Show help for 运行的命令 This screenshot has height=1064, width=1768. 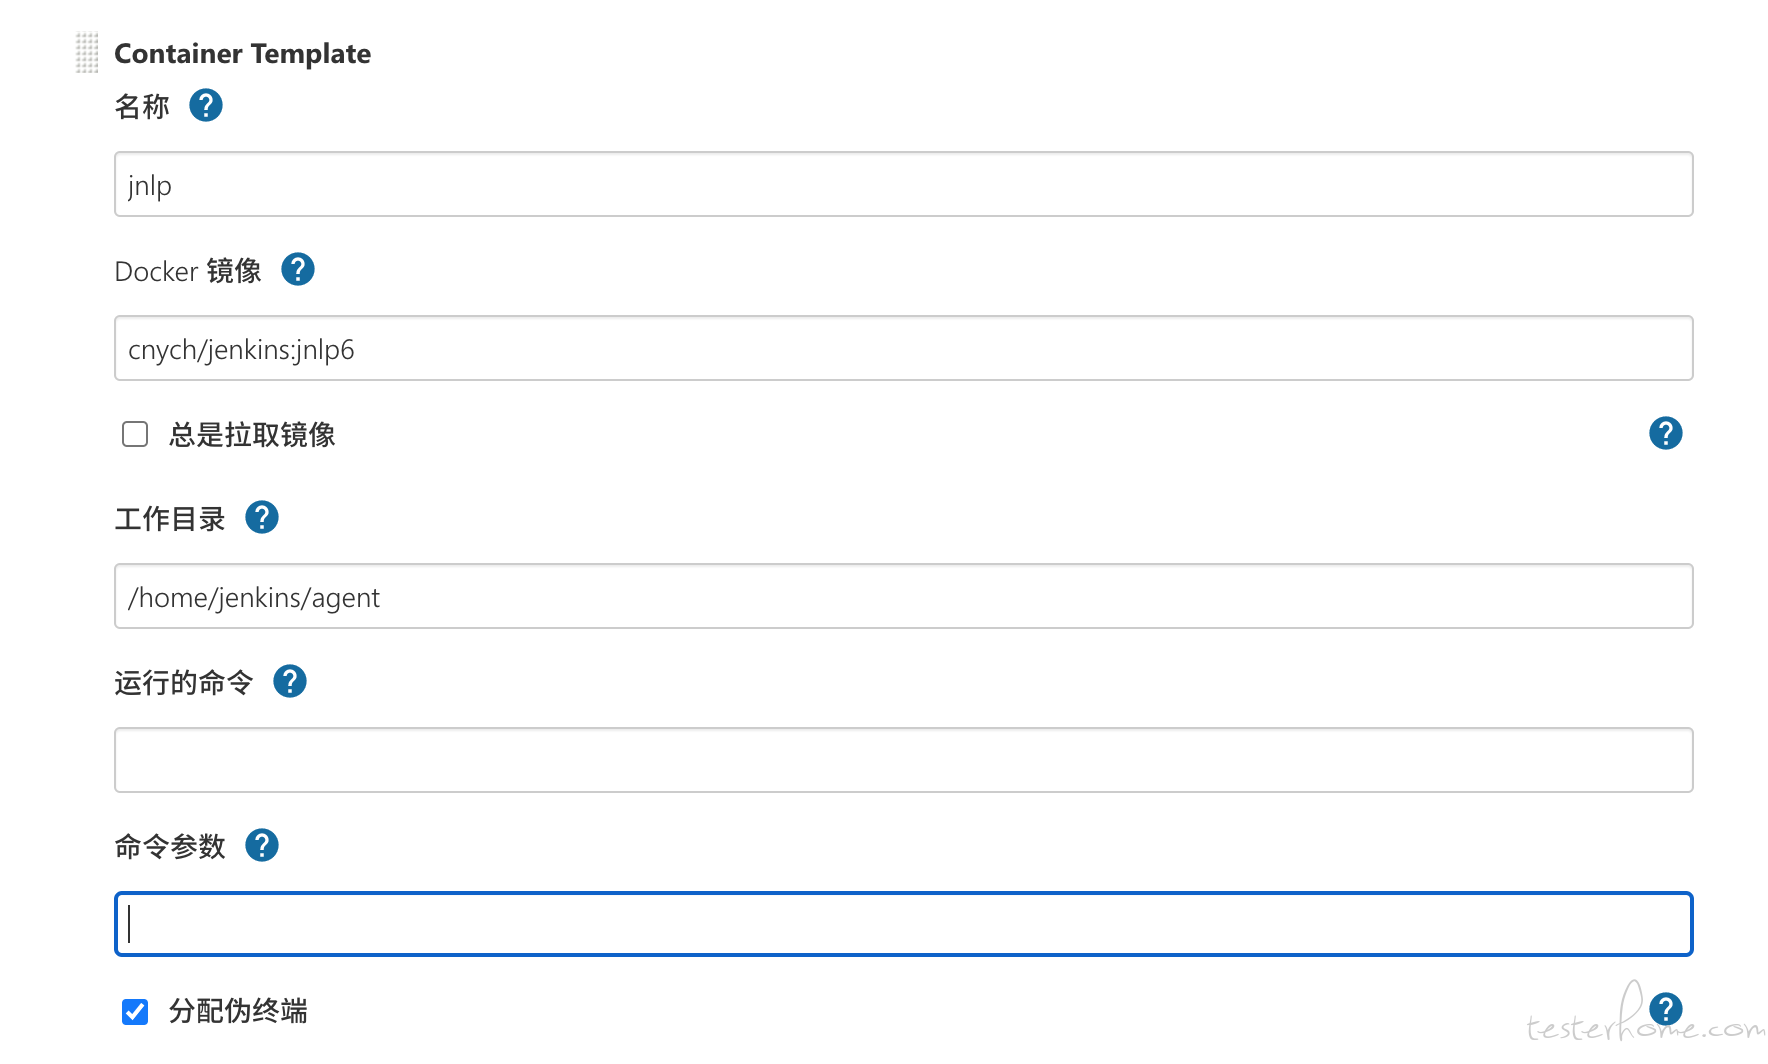tap(290, 681)
